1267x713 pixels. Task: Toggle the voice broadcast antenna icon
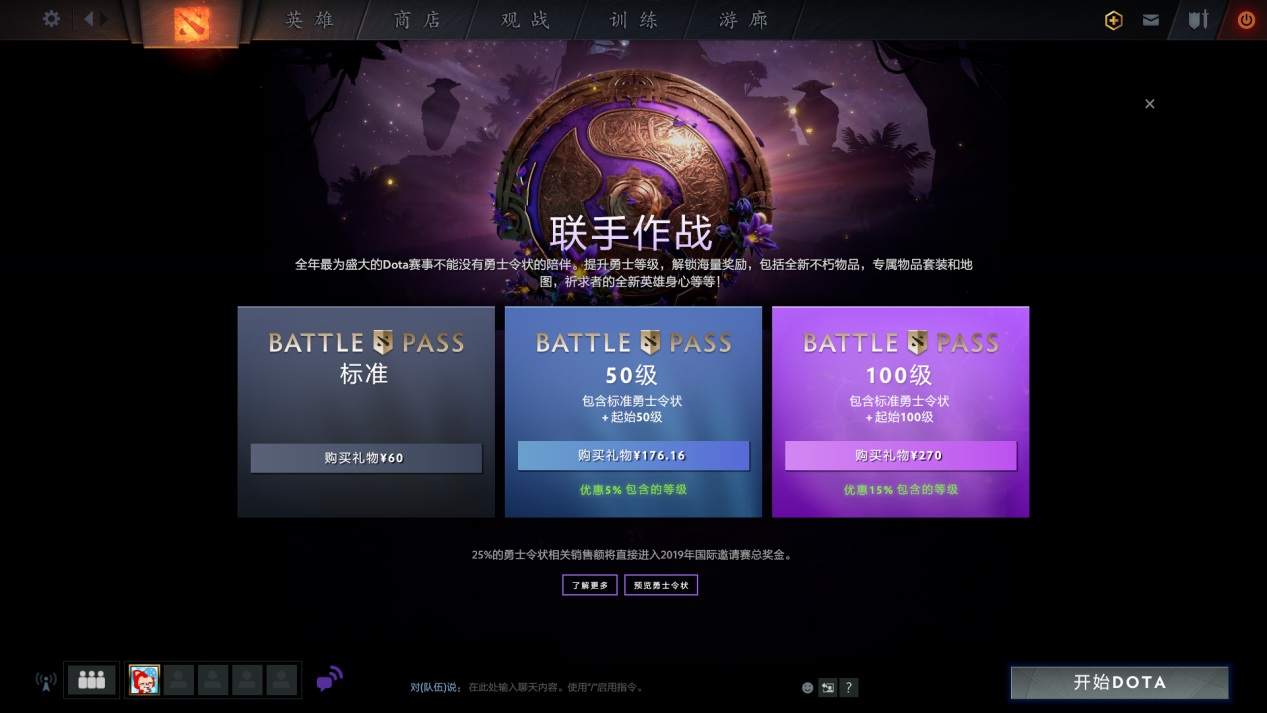pyautogui.click(x=46, y=682)
